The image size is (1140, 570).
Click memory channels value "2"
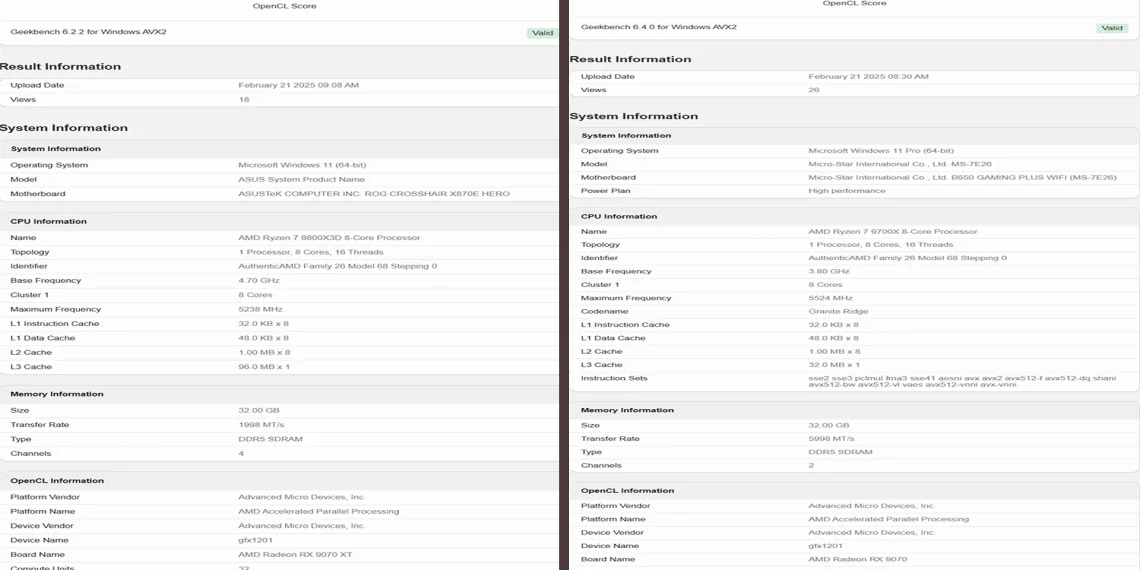tap(811, 465)
